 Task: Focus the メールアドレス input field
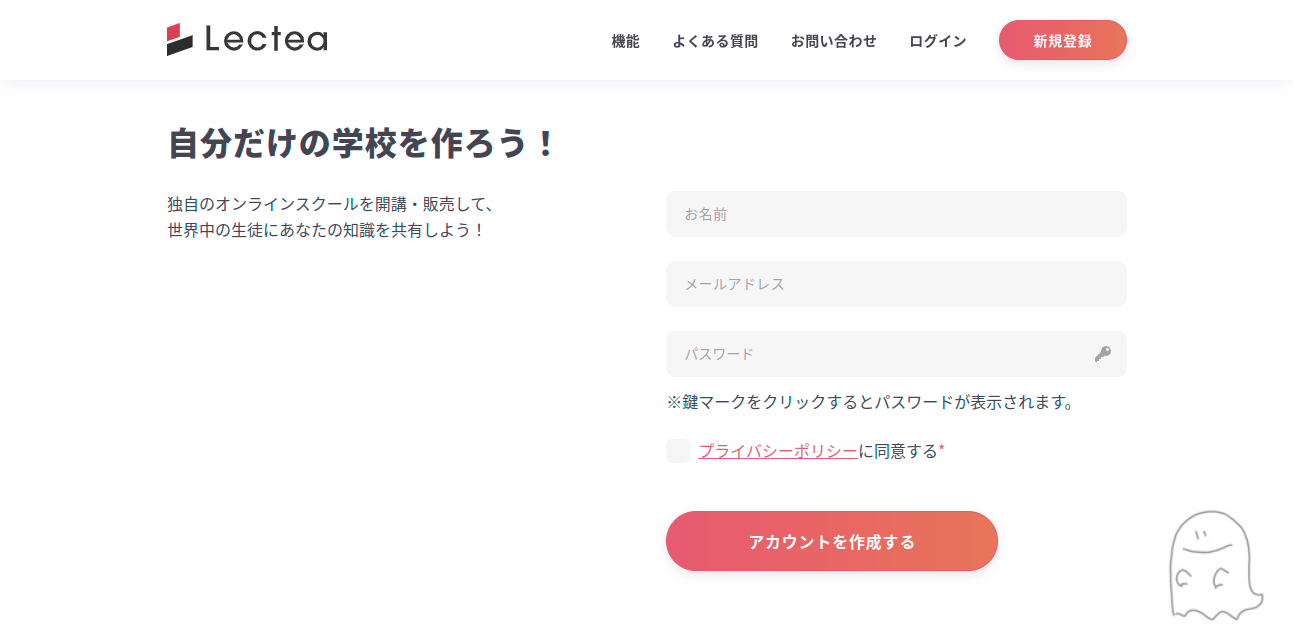pos(896,284)
